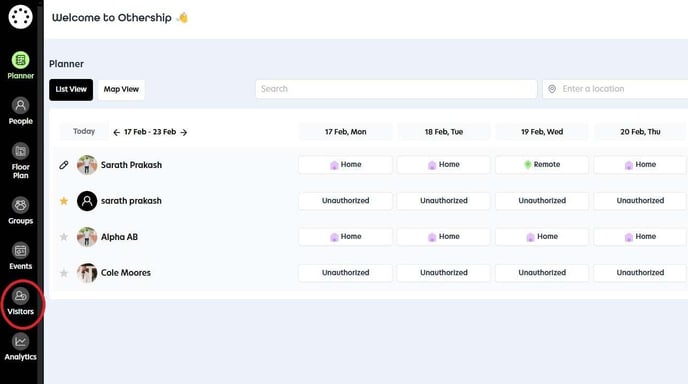Click the Othership logo at top
Image resolution: width=688 pixels, height=384 pixels.
point(20,17)
